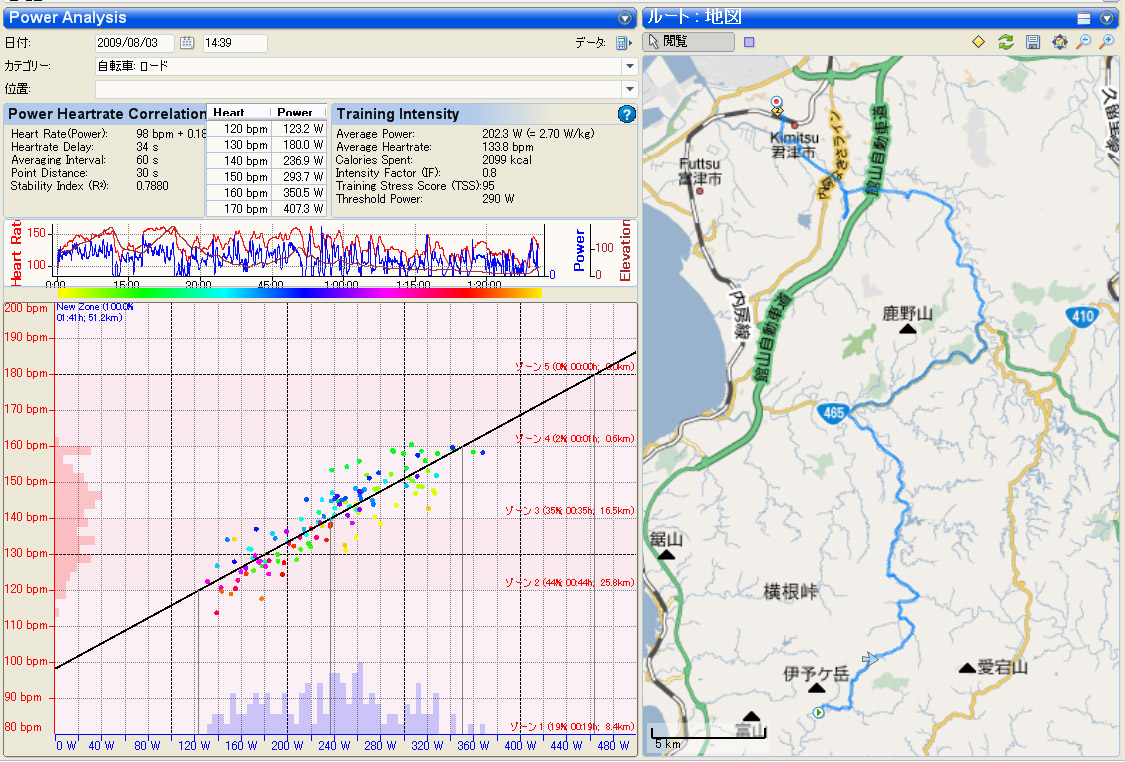Click the Averaging Interval value 60 s
1125x762 pixels.
[x=147, y=160]
